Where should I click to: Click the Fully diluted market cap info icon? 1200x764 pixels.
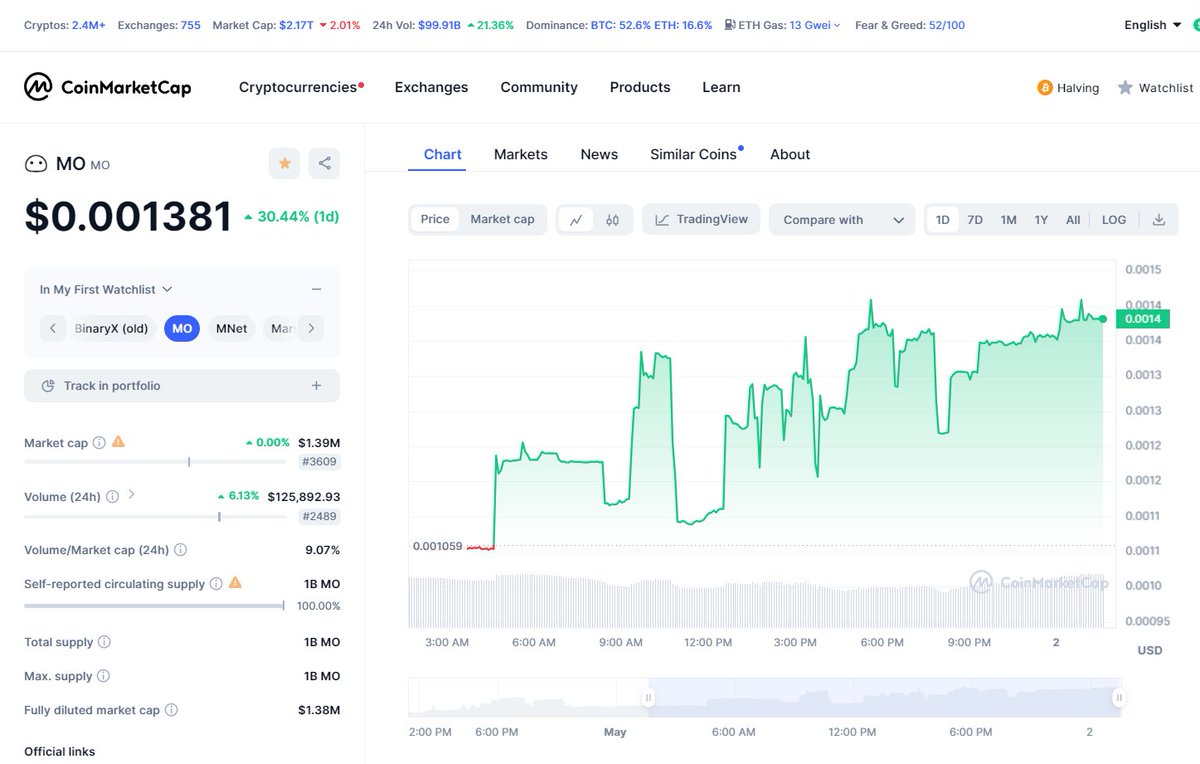pos(171,710)
